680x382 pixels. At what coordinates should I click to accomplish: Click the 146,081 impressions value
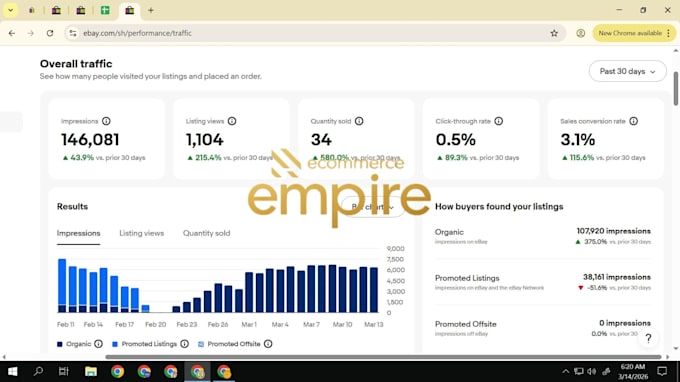pos(90,140)
